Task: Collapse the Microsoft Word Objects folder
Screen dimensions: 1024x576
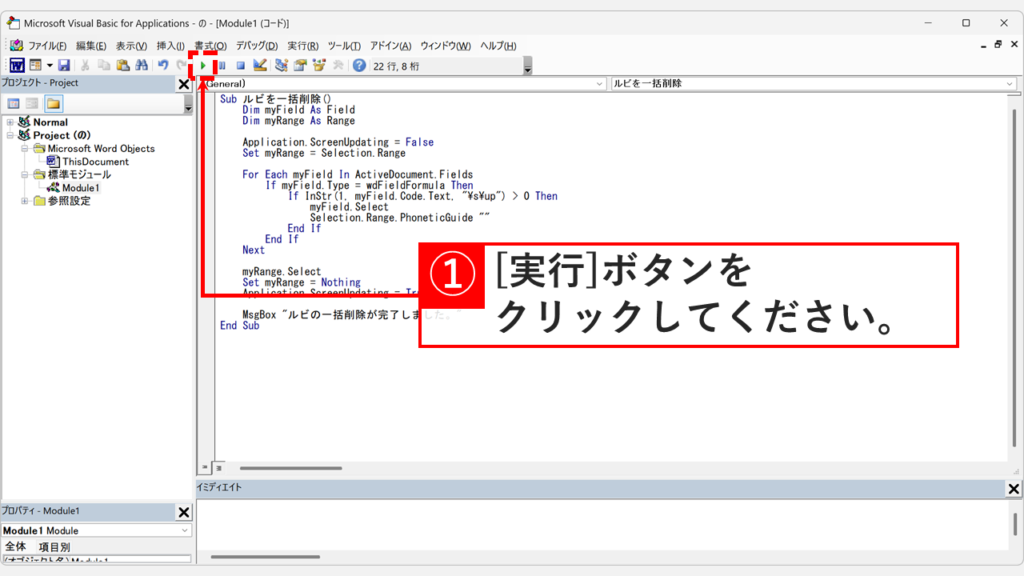Action: click(24, 148)
